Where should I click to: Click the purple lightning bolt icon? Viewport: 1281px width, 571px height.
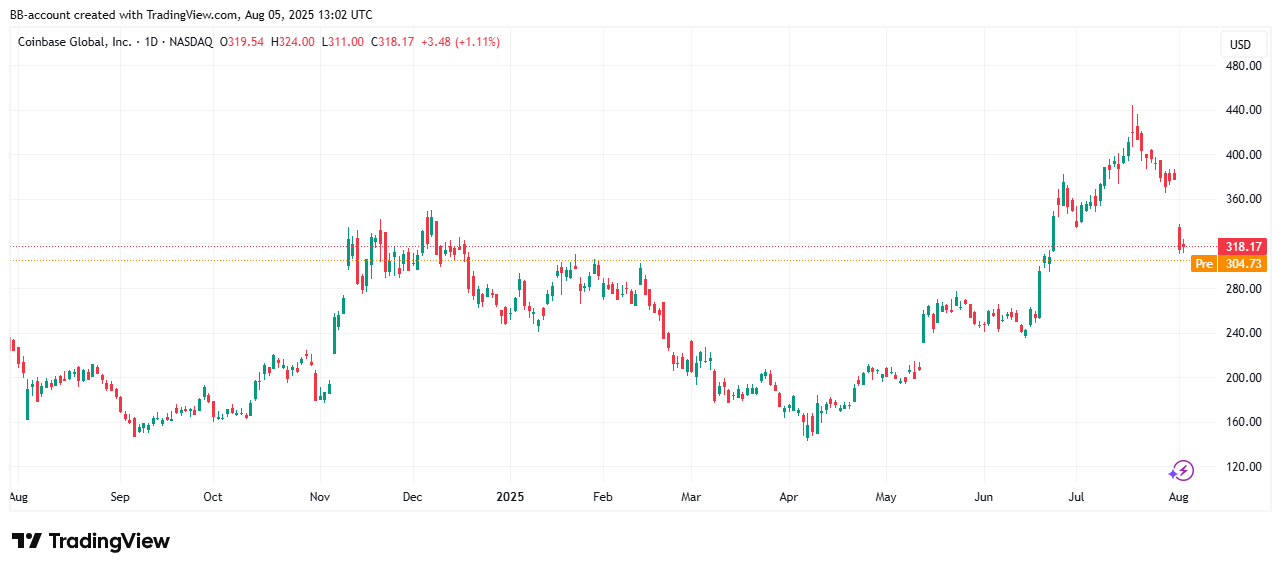tap(1182, 470)
